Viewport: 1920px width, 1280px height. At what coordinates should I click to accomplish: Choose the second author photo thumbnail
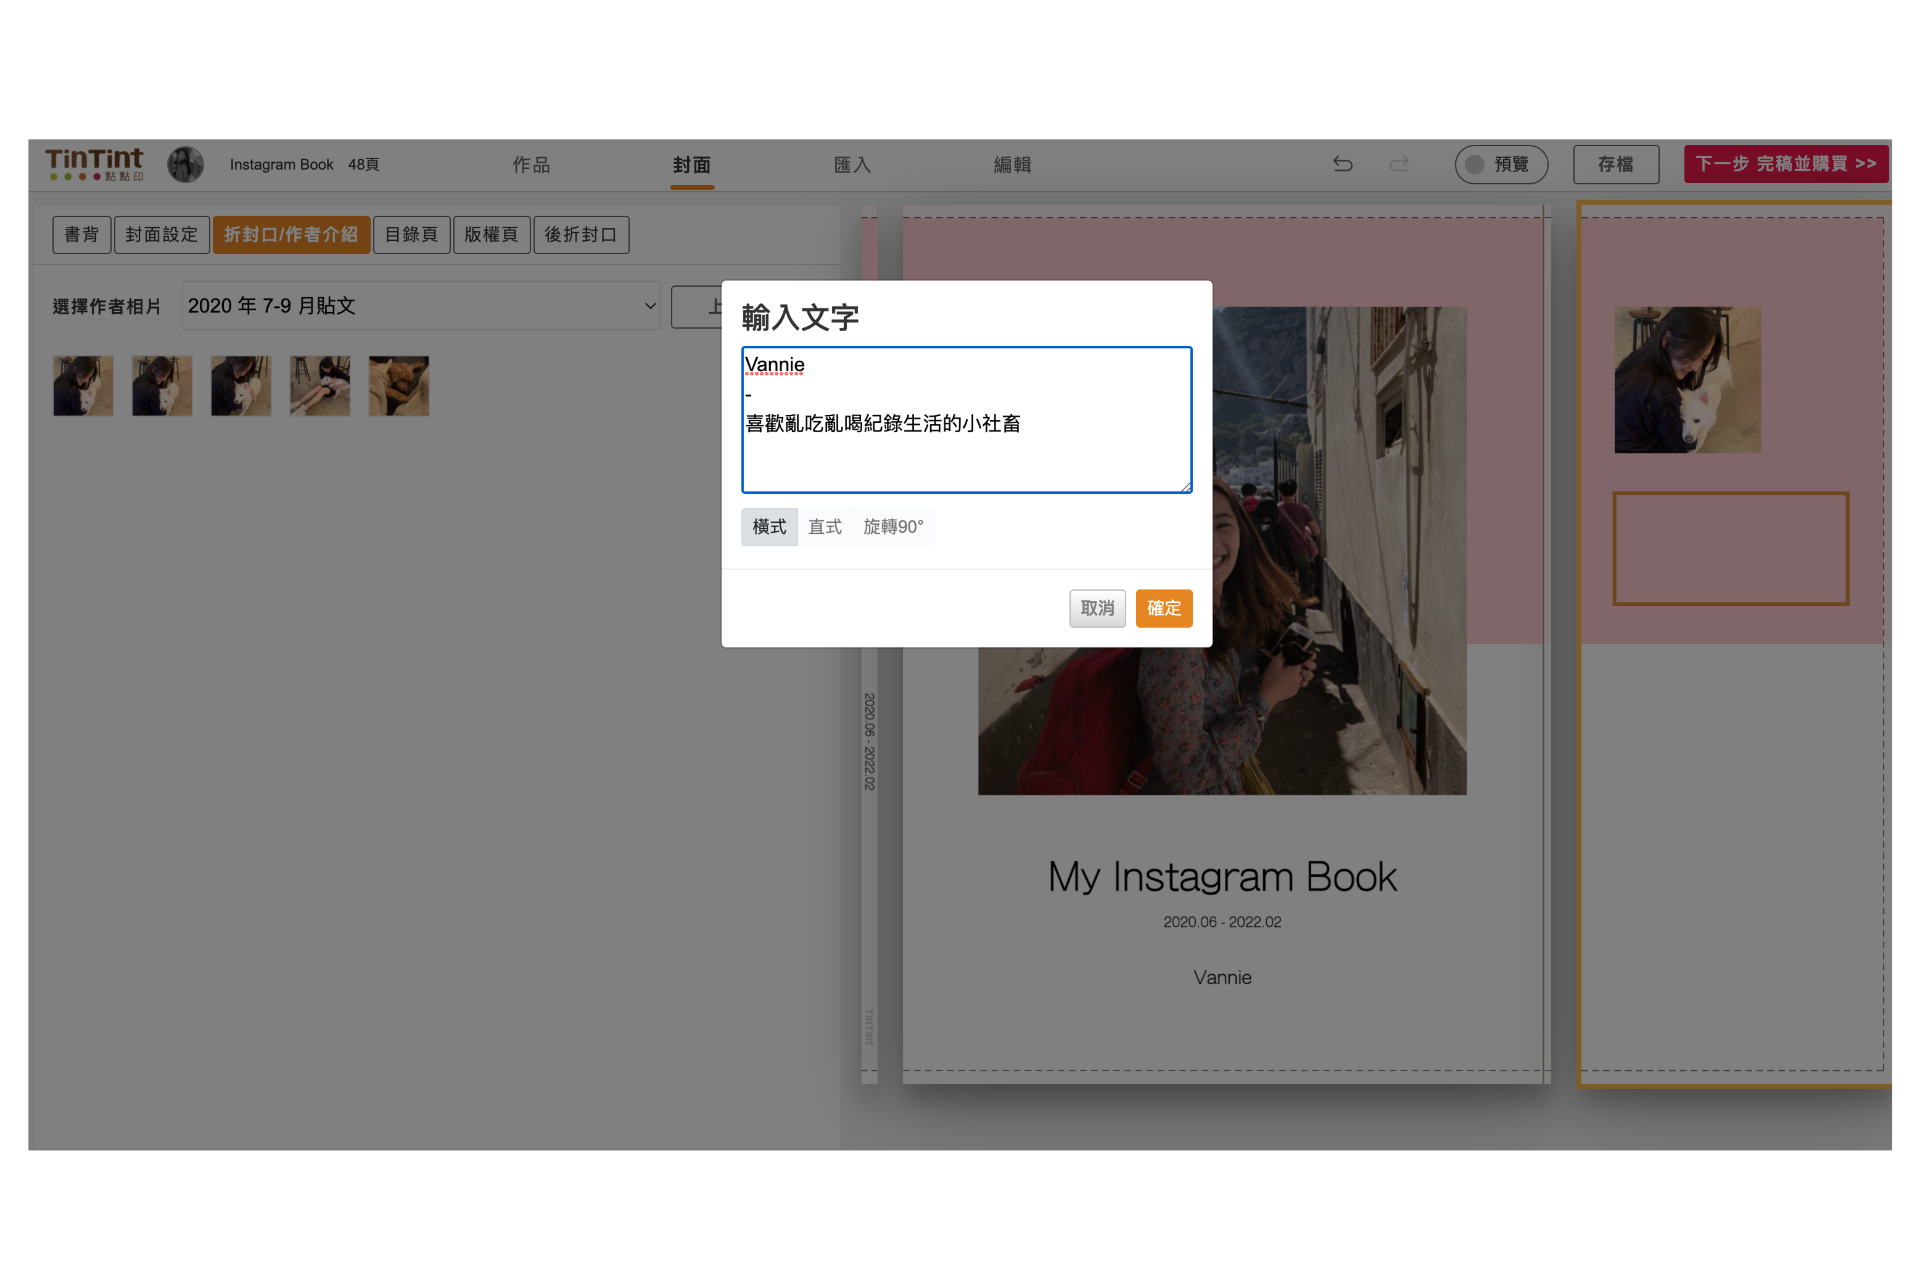(162, 386)
